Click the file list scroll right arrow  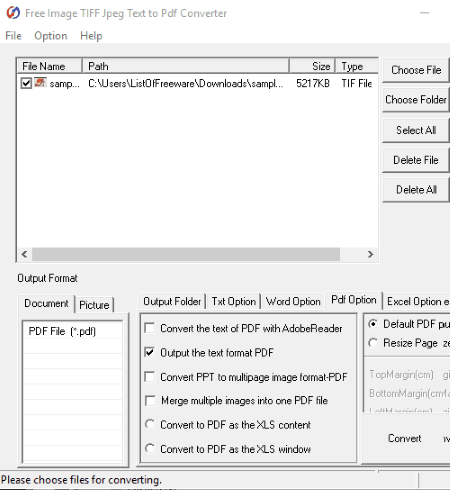370,254
